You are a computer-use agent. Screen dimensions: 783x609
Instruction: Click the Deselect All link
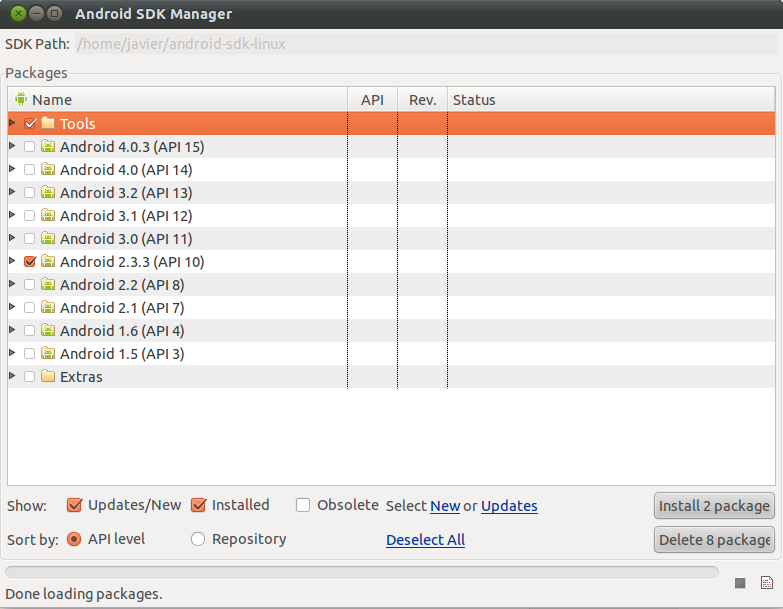tap(425, 540)
